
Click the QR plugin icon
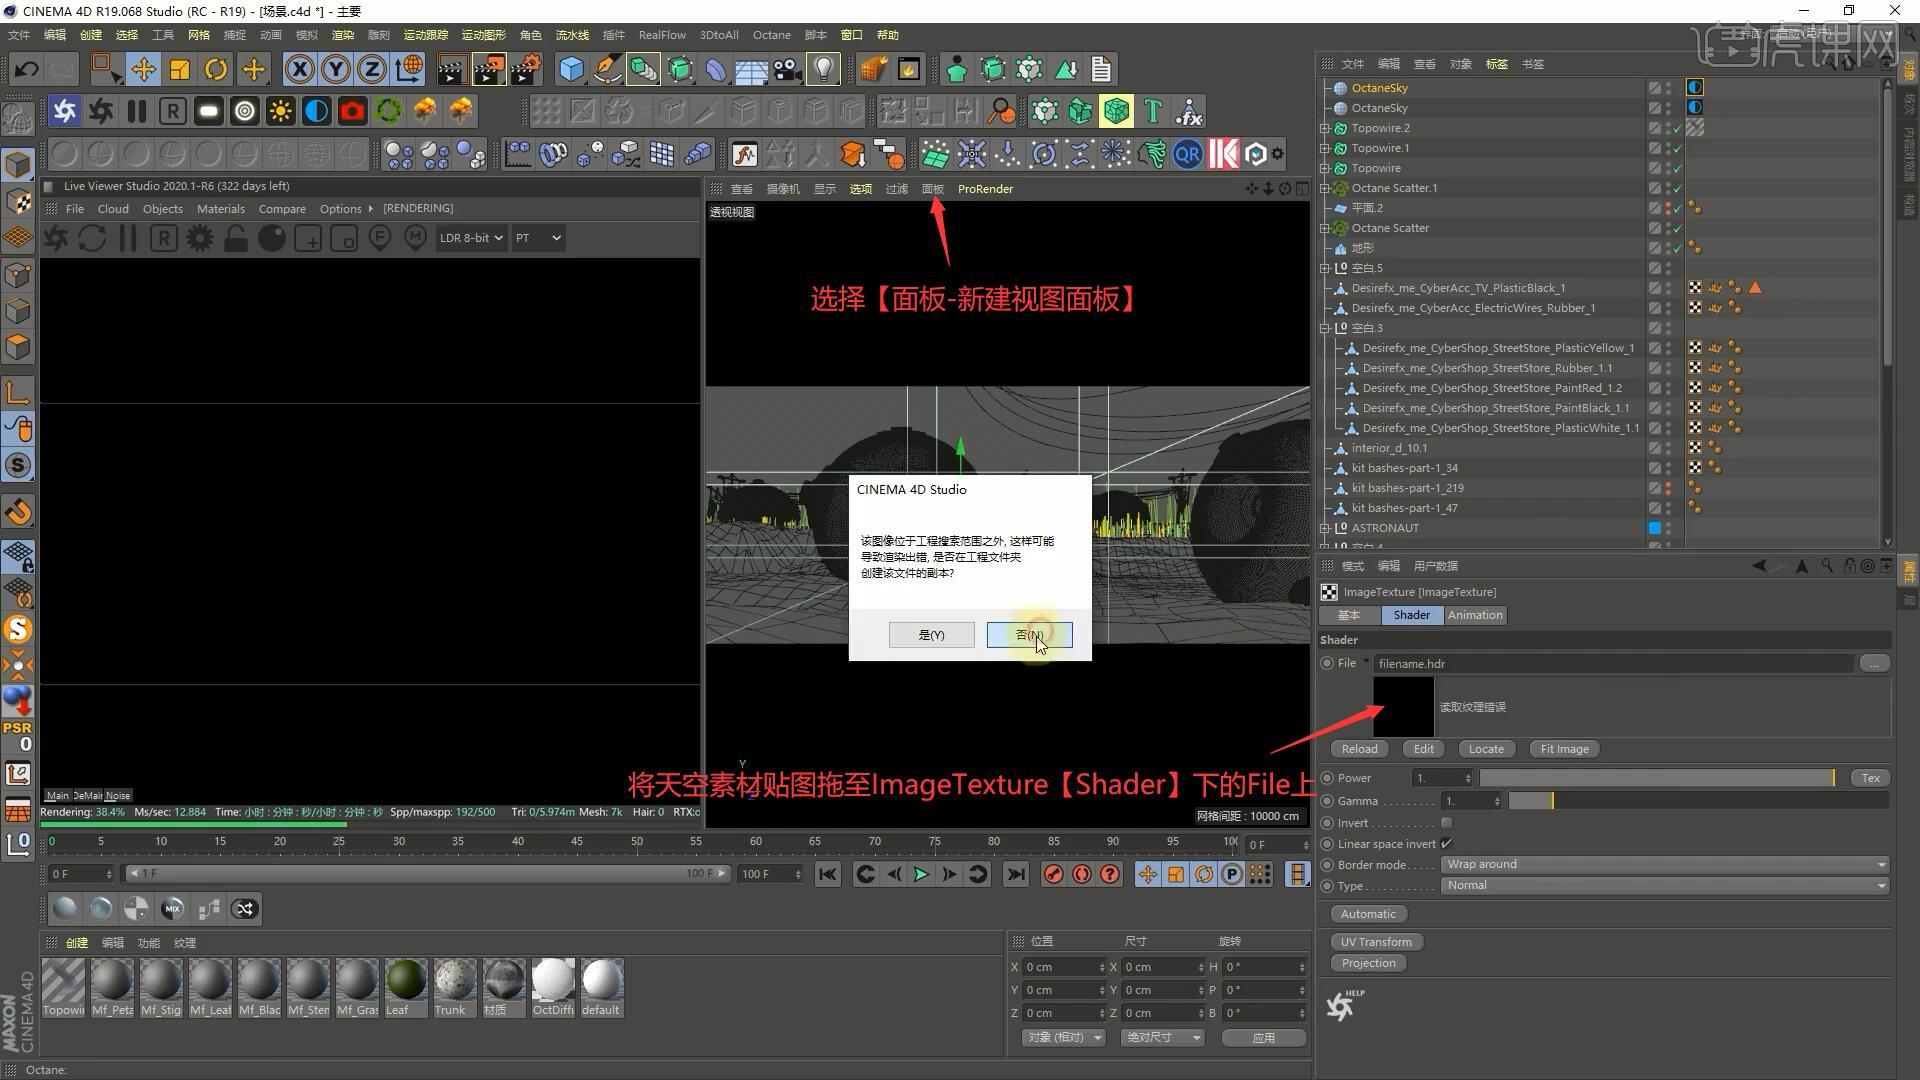(x=1187, y=155)
